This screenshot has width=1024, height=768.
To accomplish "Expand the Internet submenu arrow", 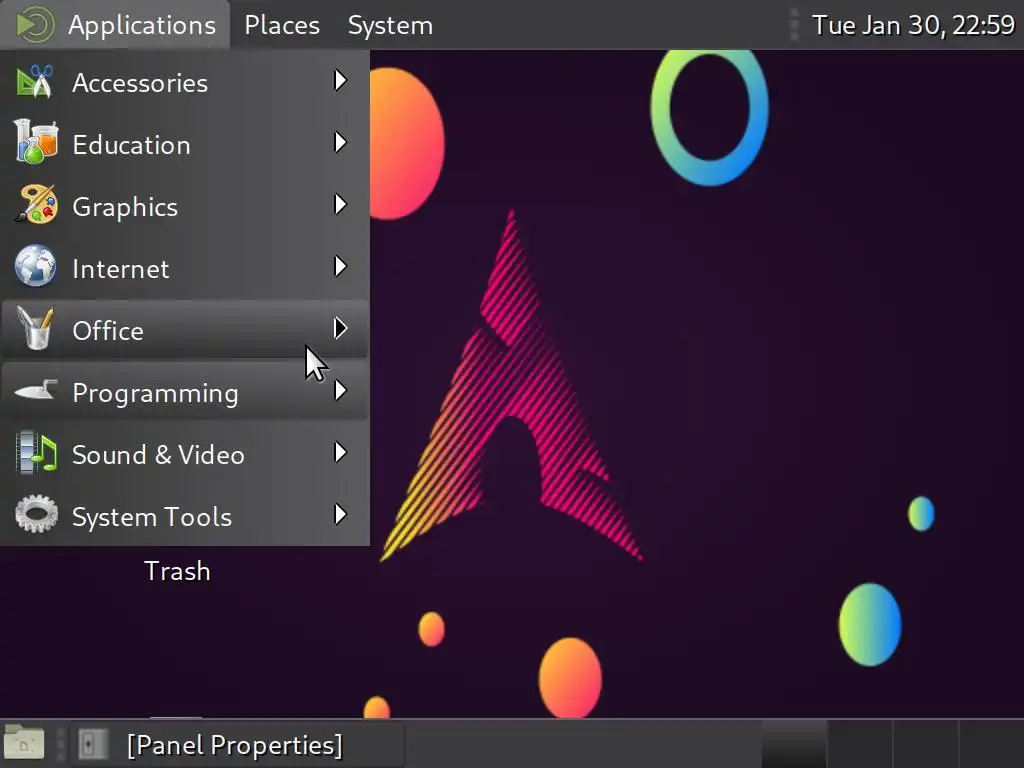I will tap(340, 266).
